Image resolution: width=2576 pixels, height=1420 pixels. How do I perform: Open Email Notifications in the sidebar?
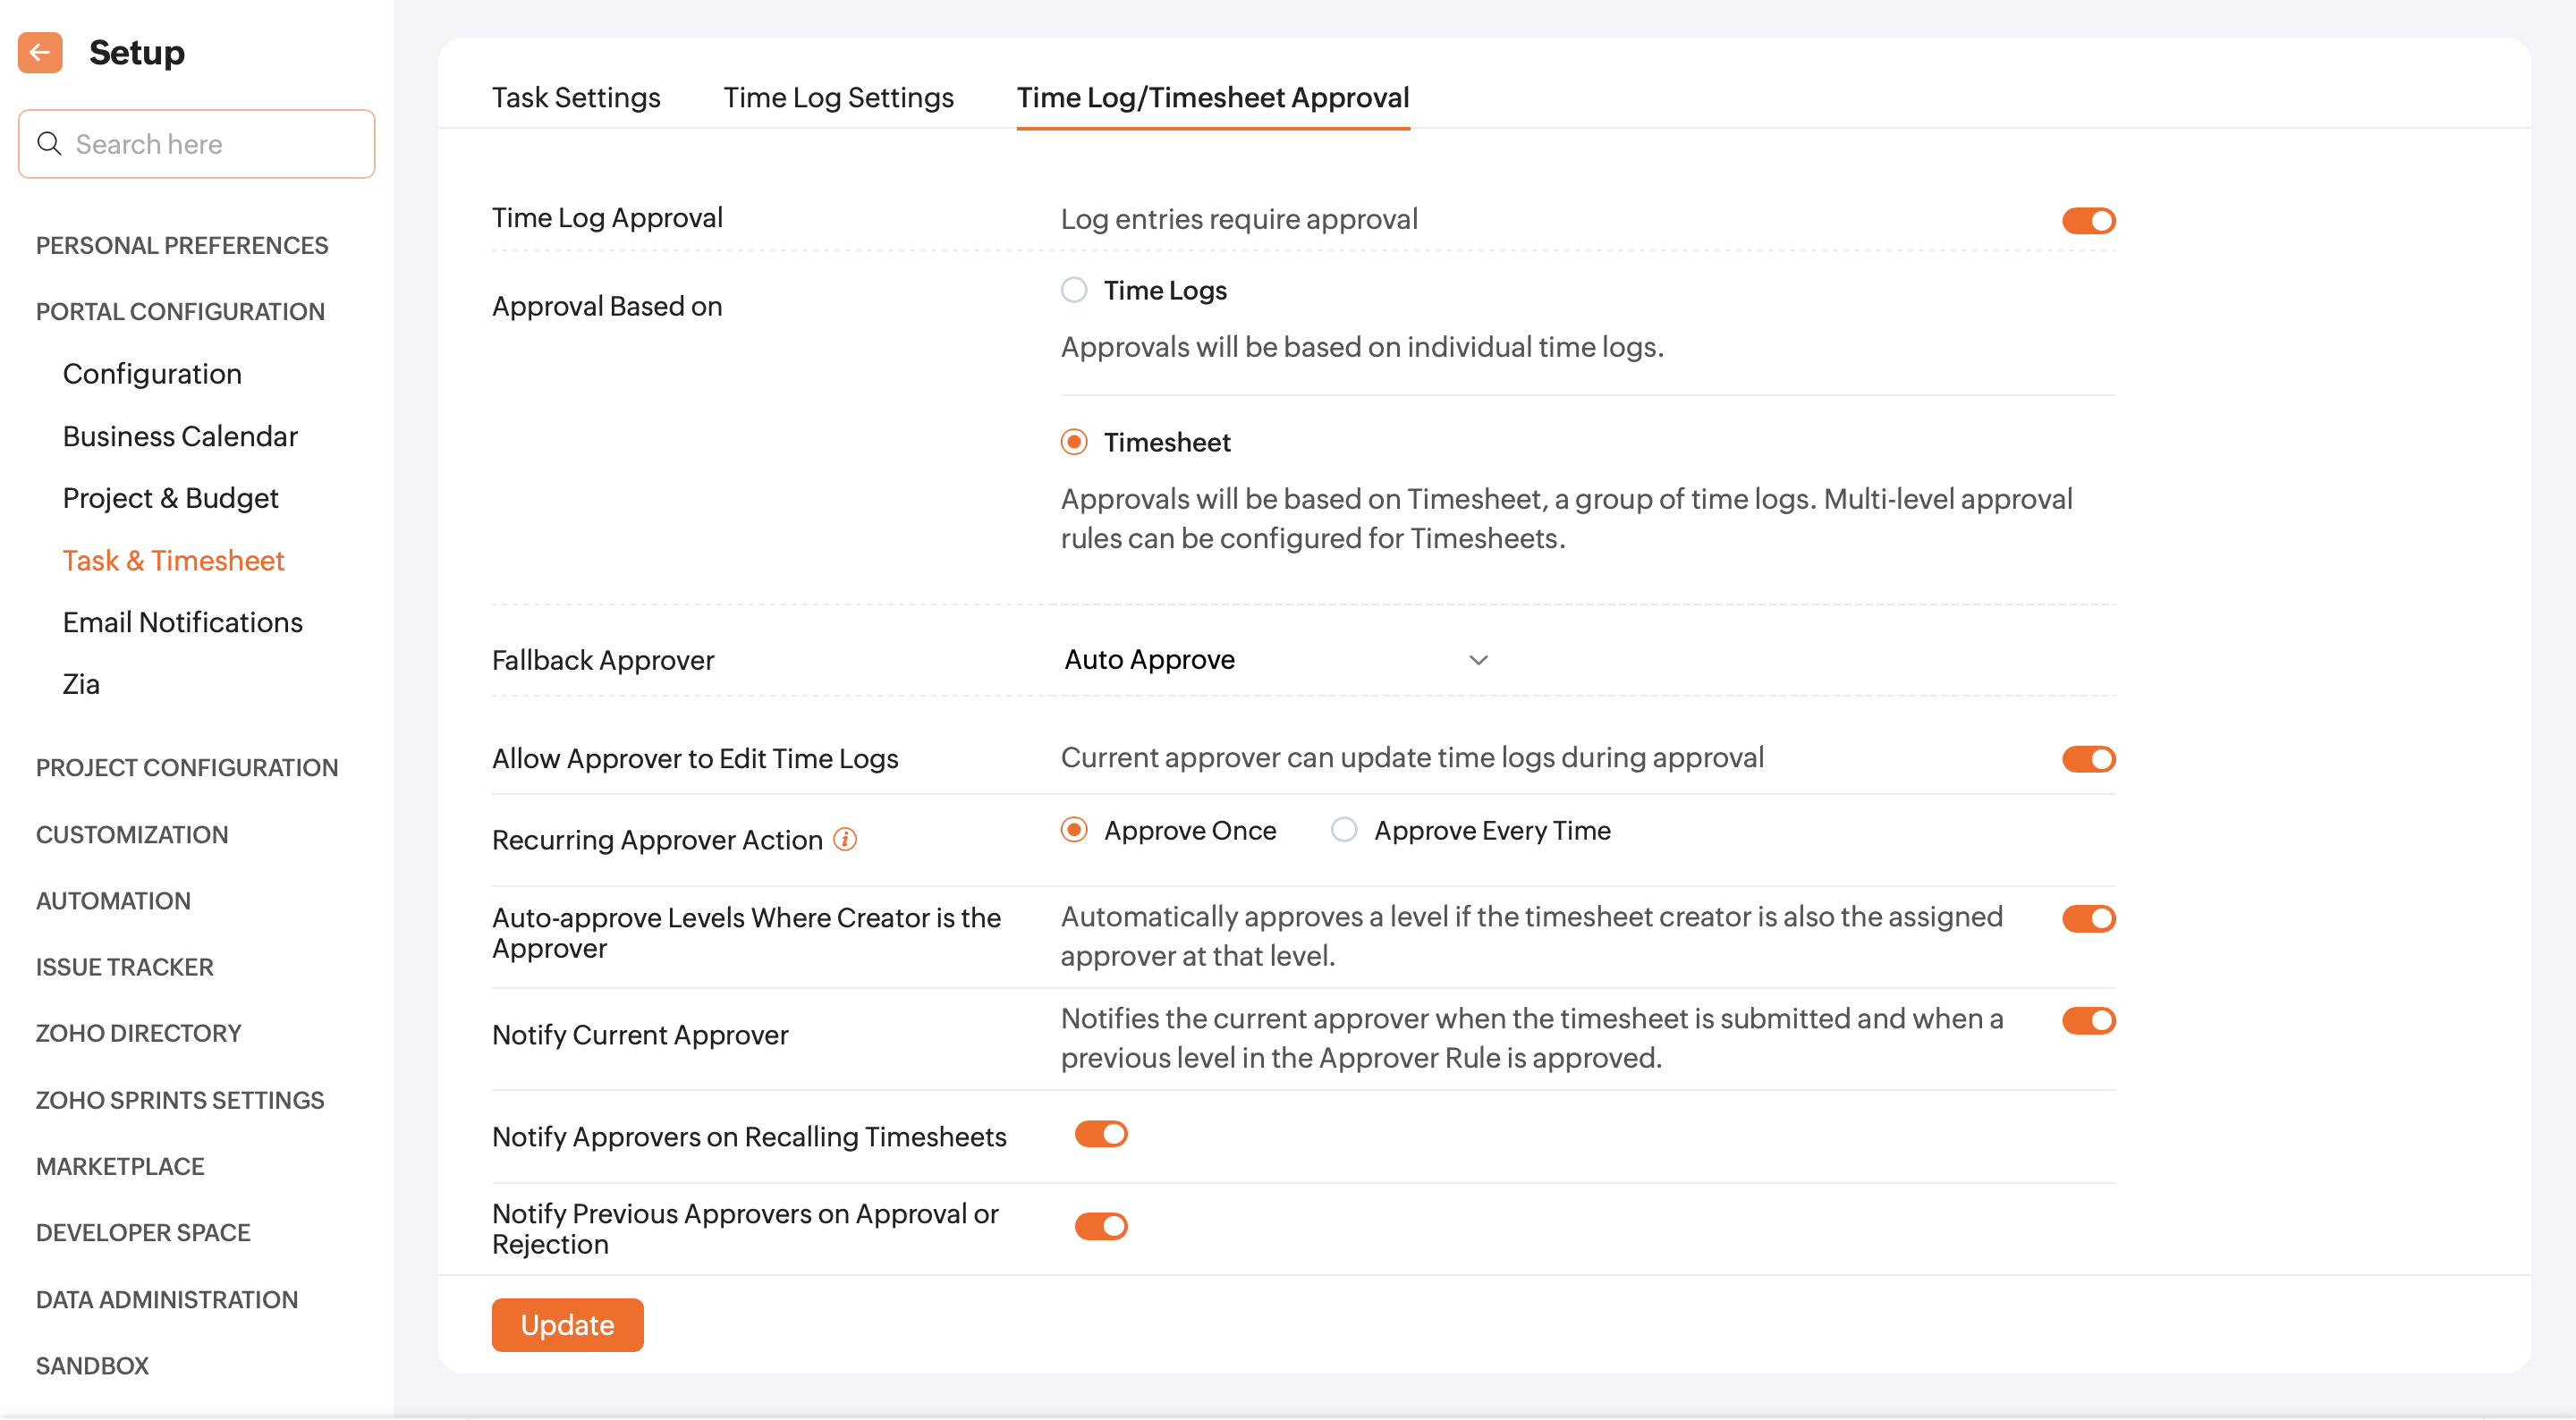pyautogui.click(x=182, y=622)
